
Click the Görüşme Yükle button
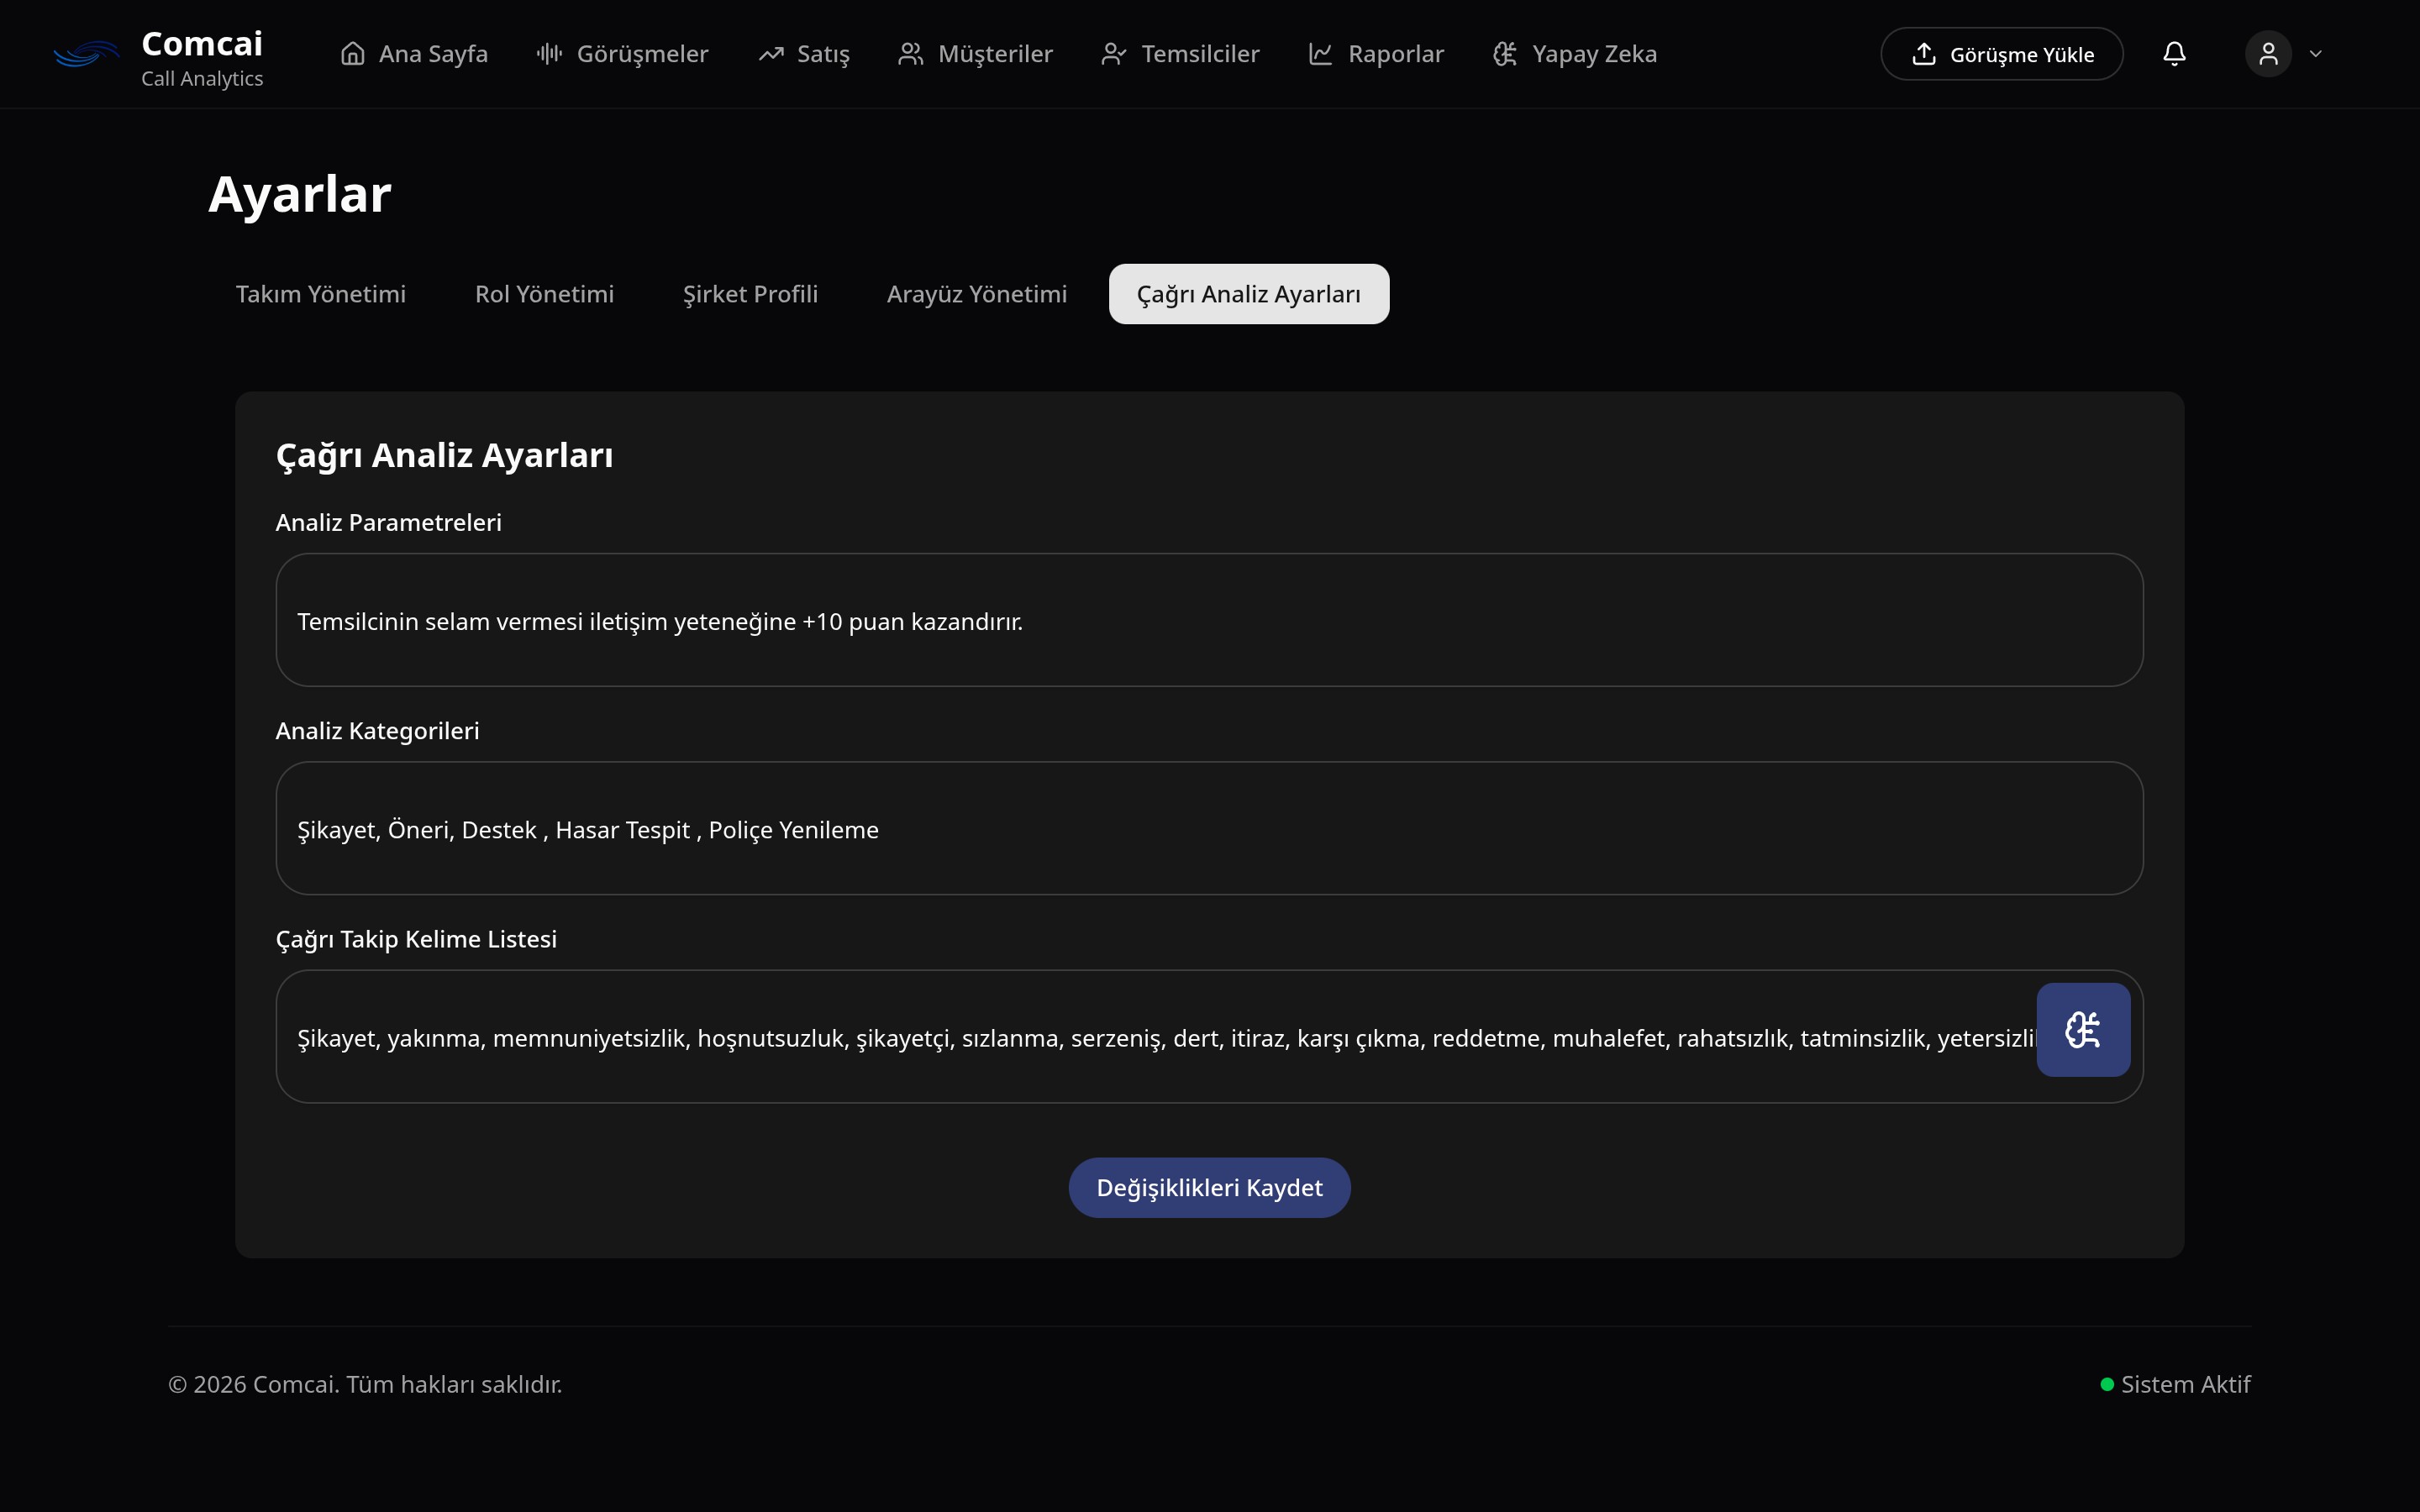point(2002,54)
